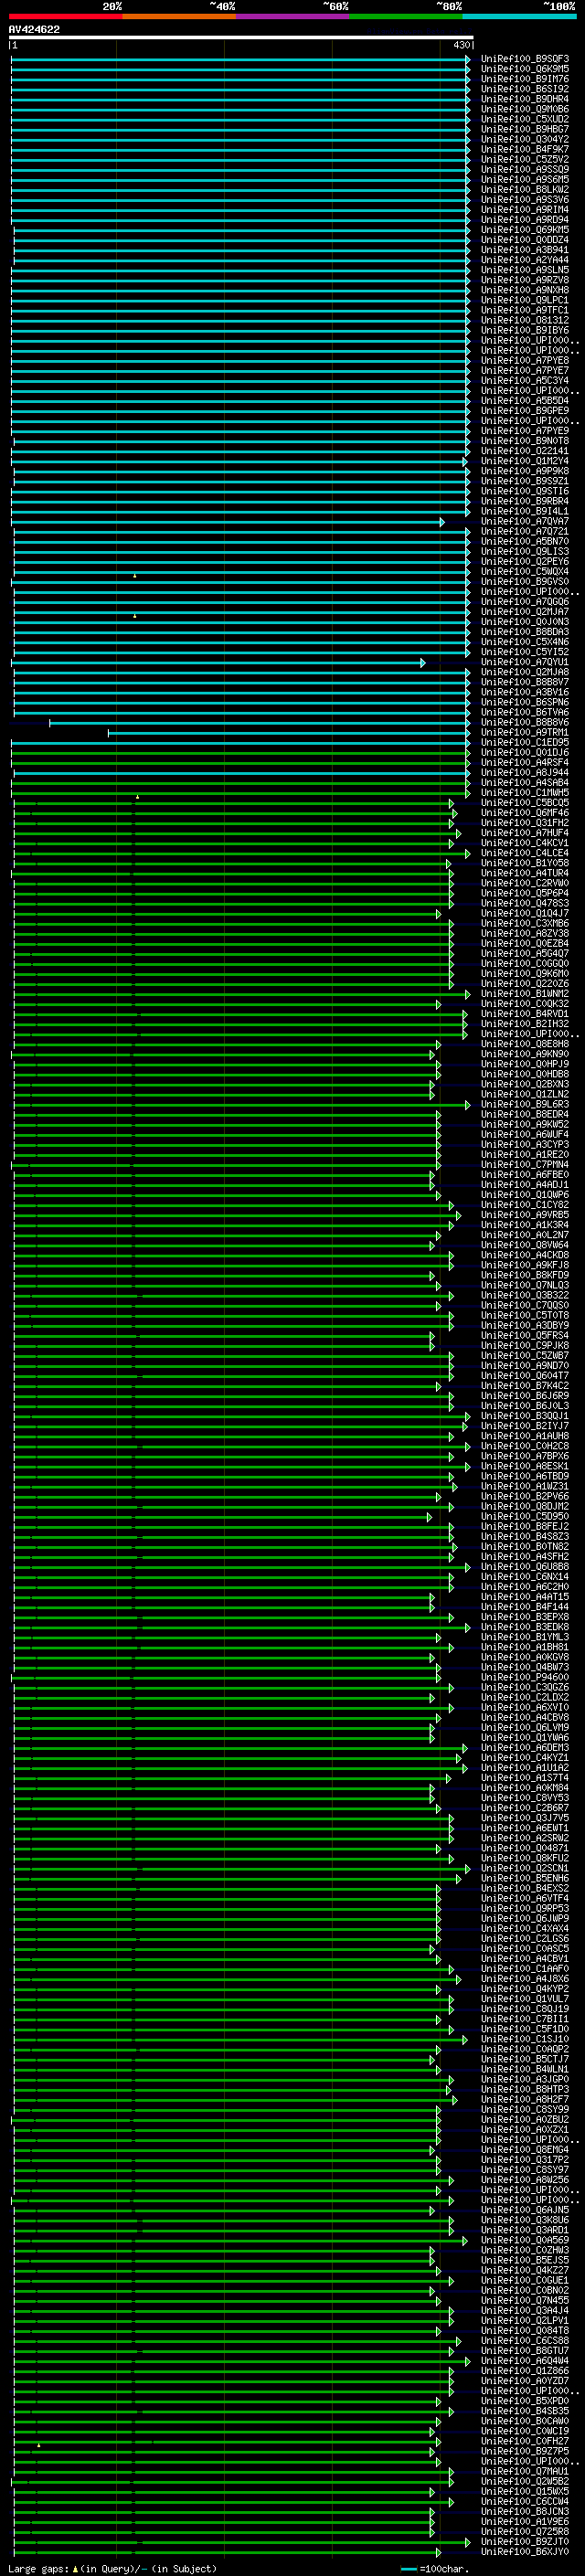Choose UniRef100_B8LKW2

pyautogui.click(x=524, y=189)
